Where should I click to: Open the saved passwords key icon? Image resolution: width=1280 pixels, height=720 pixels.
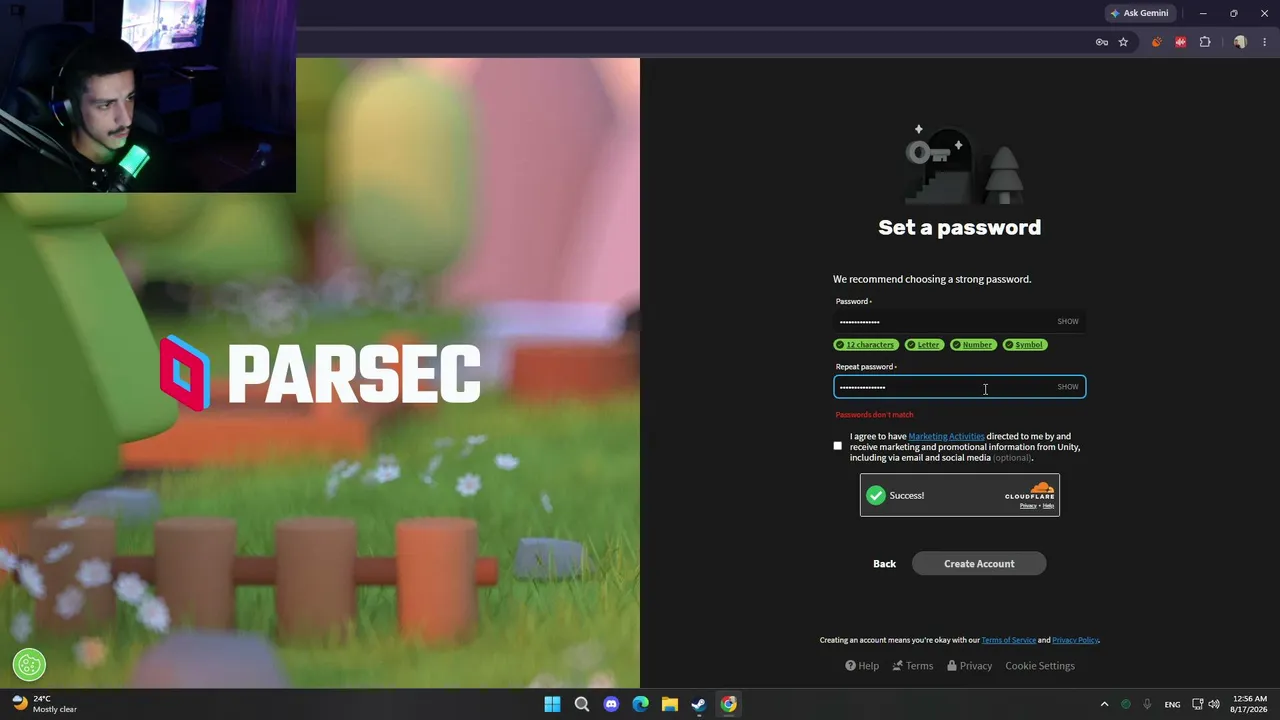click(x=1102, y=42)
